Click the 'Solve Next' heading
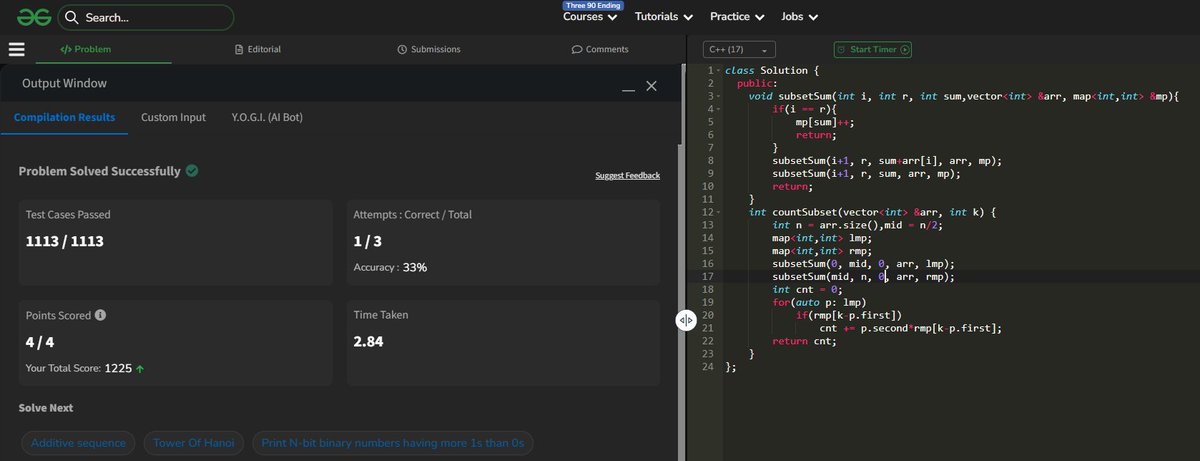This screenshot has width=1200, height=461. (46, 408)
